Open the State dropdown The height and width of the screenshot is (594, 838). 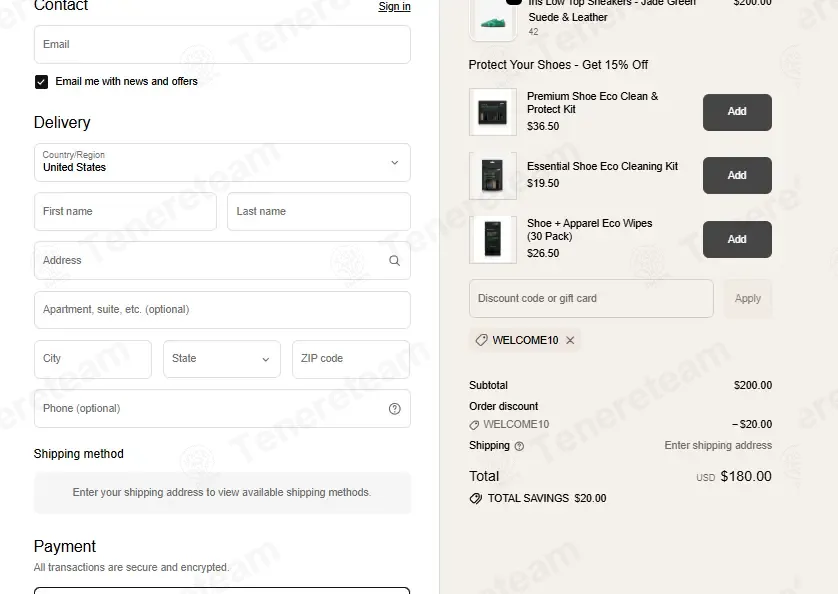[x=222, y=359]
